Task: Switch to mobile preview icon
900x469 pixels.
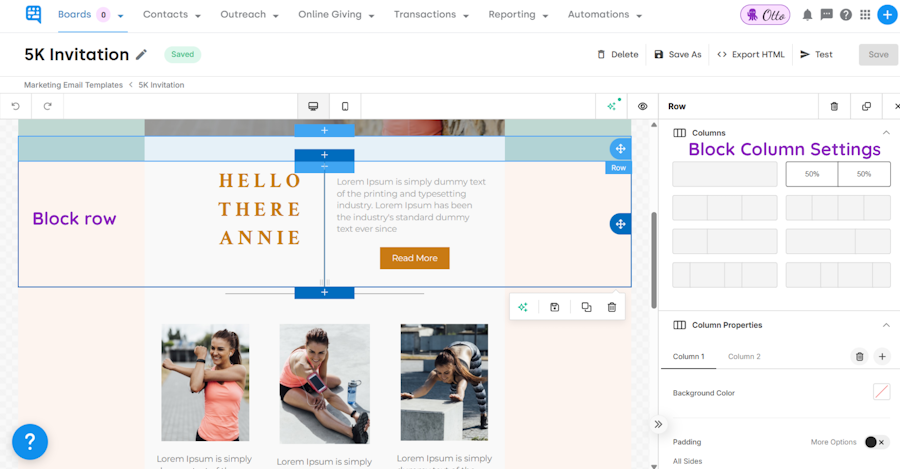Action: pos(345,106)
